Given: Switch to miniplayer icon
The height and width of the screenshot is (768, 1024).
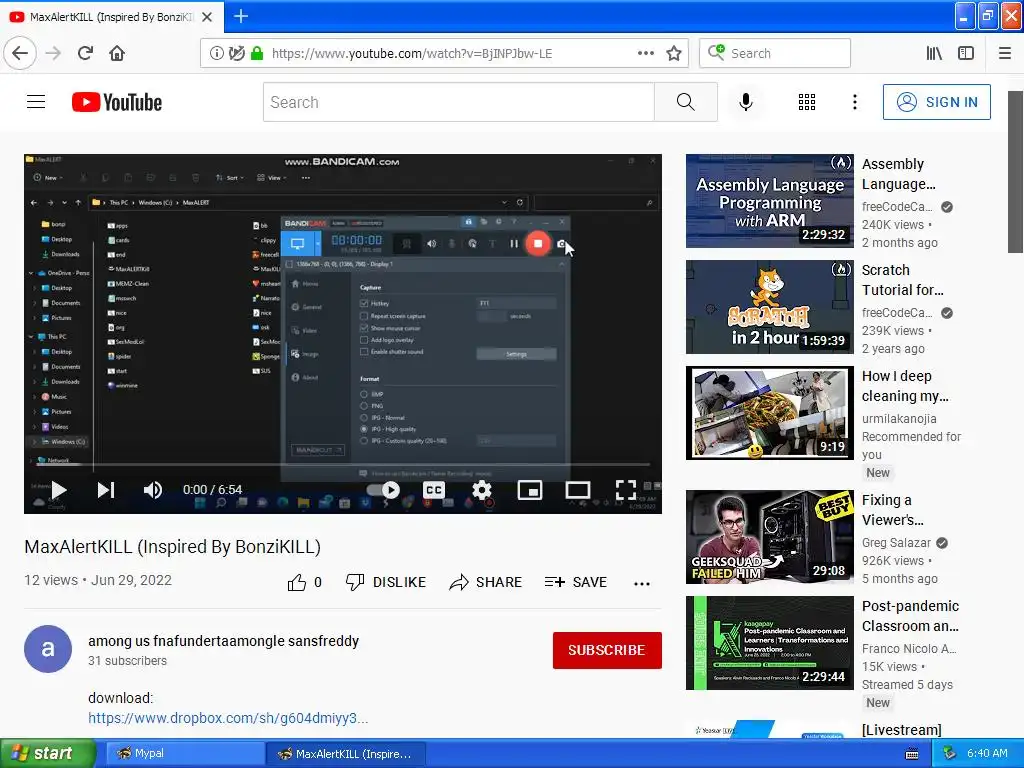Looking at the screenshot, I should [x=530, y=490].
